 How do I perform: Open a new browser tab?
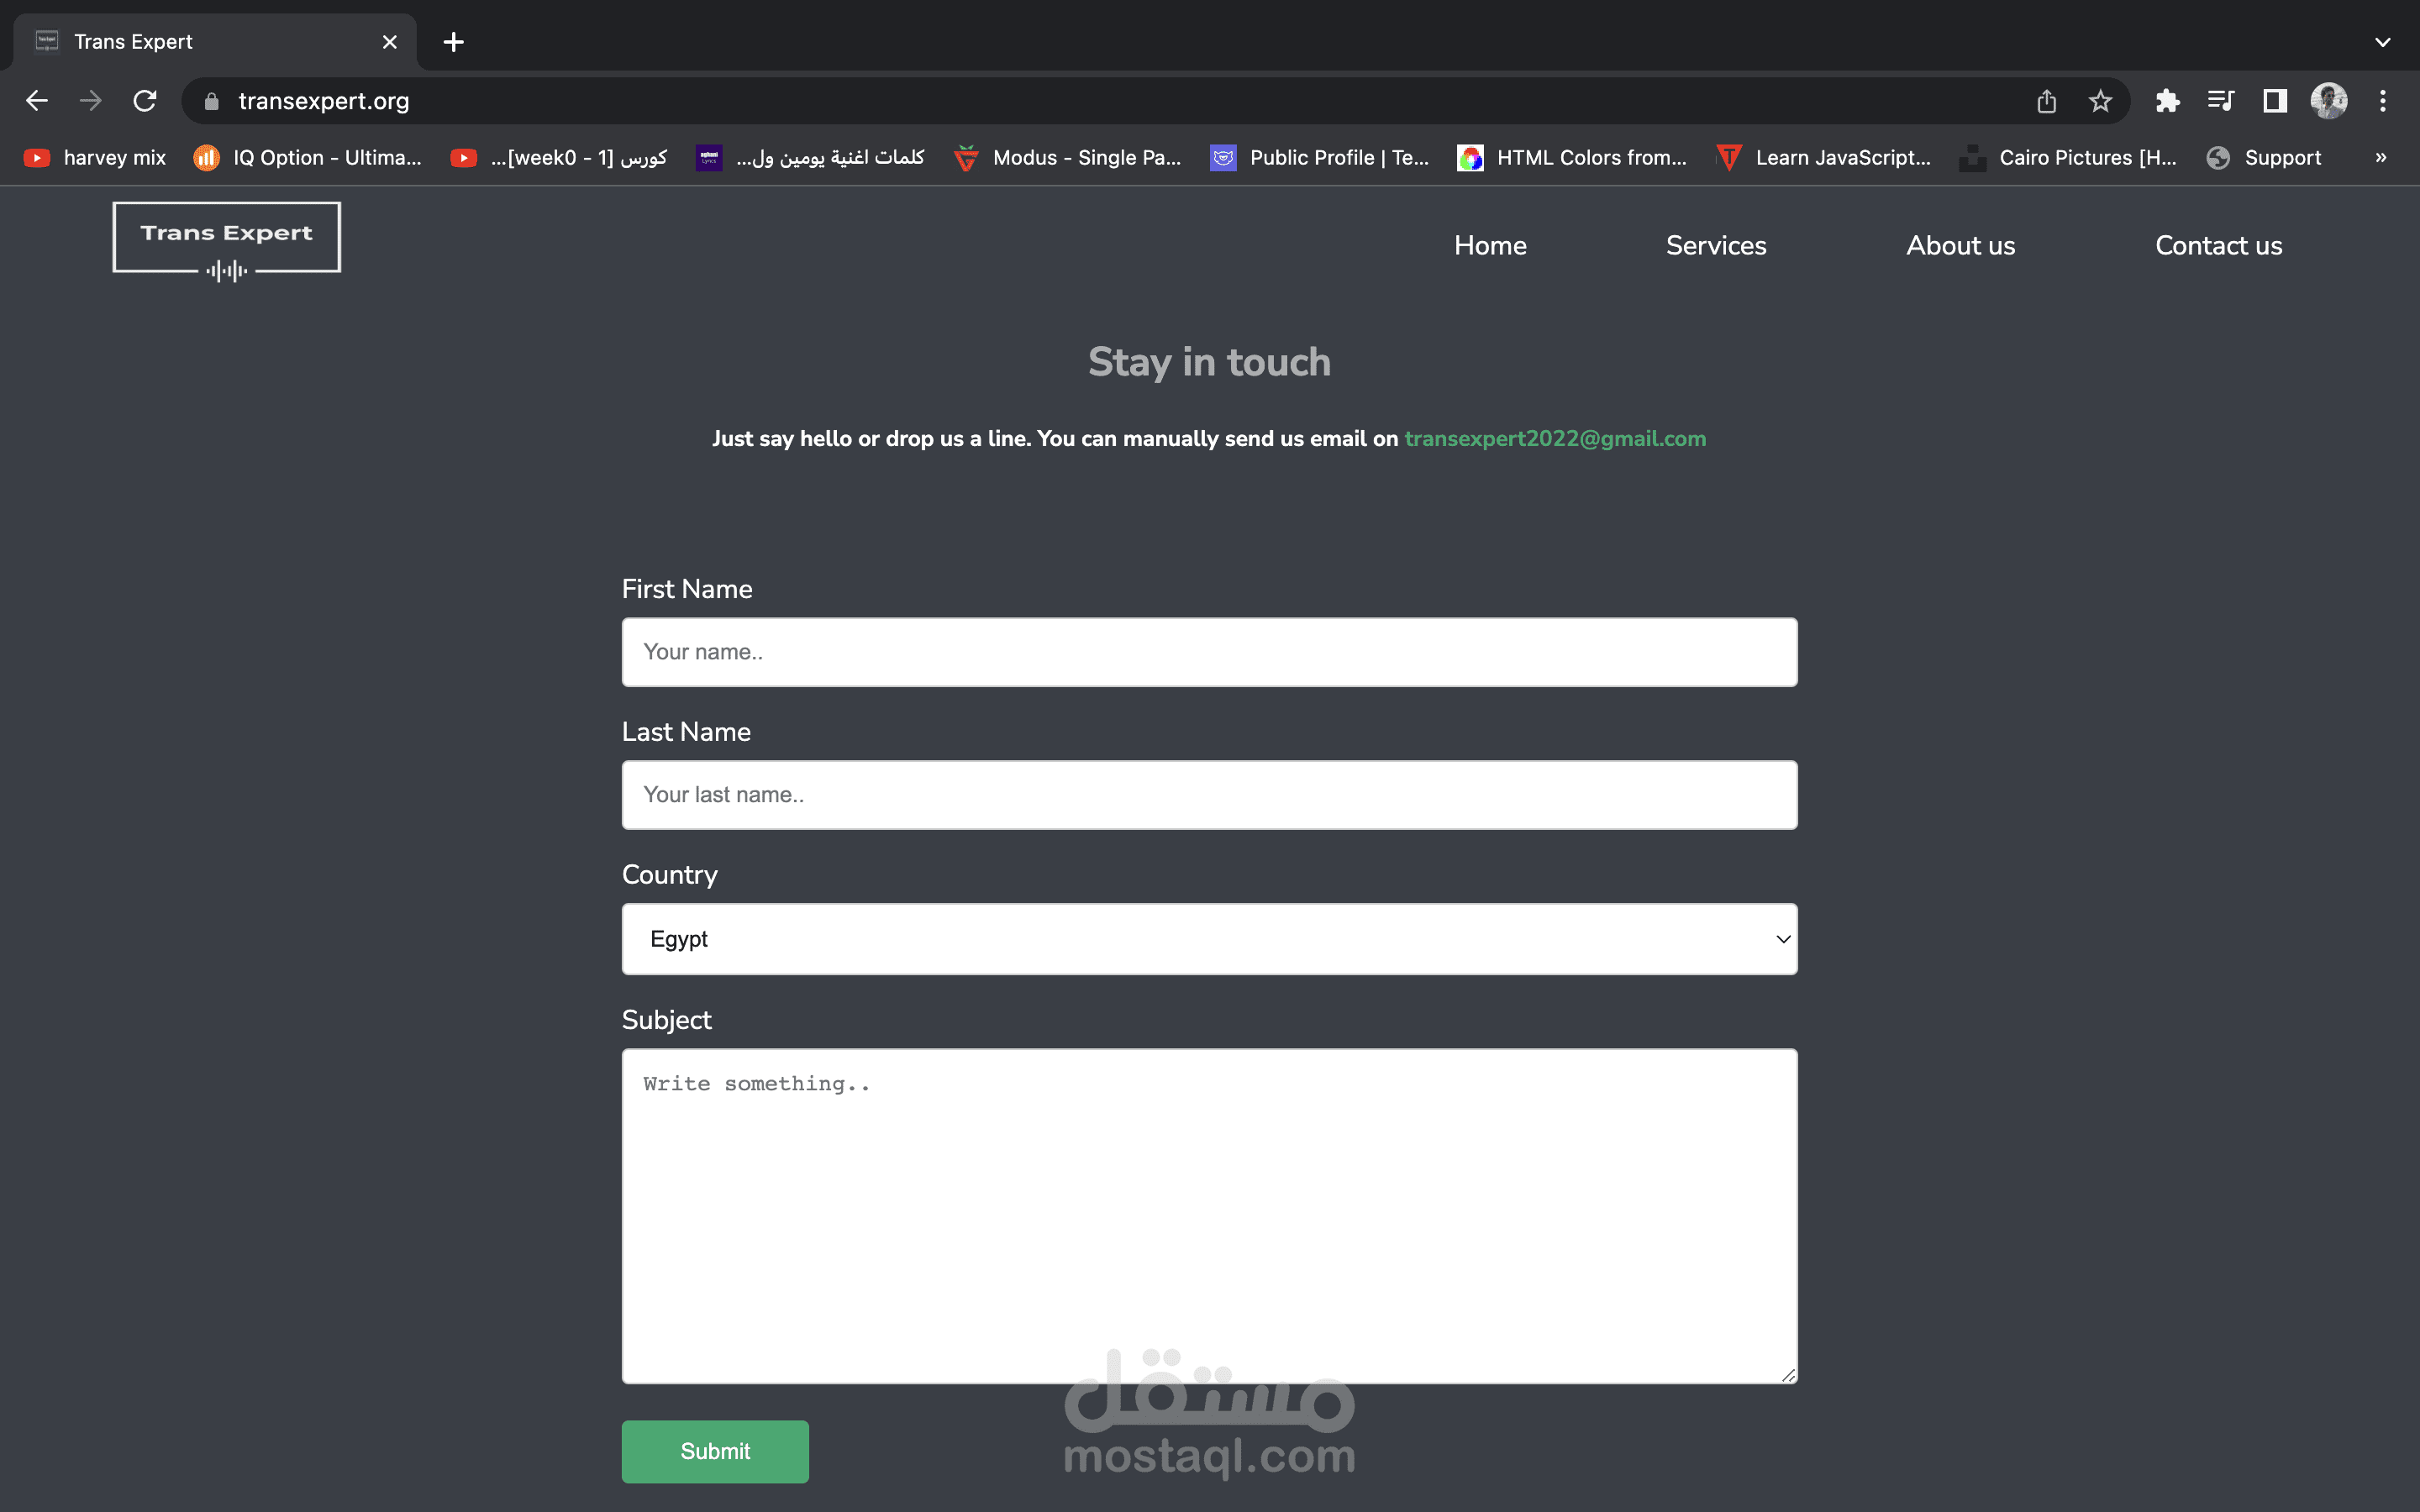tap(453, 42)
